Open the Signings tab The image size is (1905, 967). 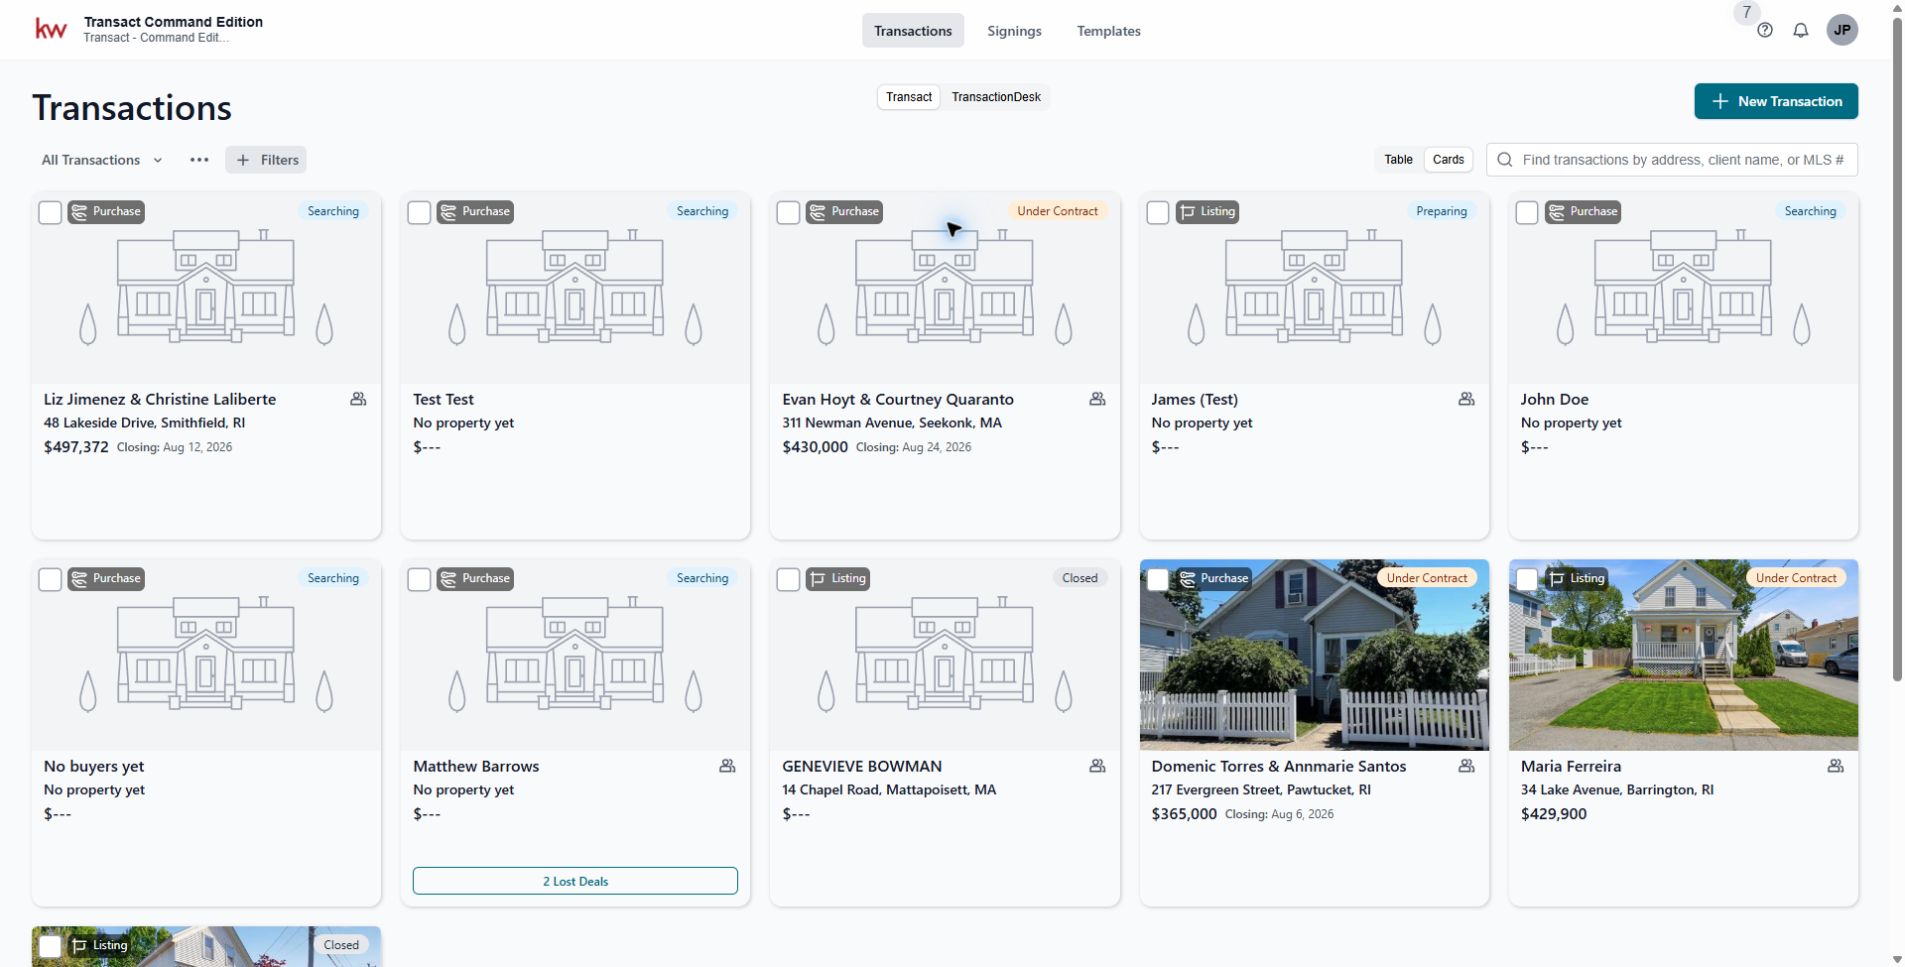[x=1014, y=31]
